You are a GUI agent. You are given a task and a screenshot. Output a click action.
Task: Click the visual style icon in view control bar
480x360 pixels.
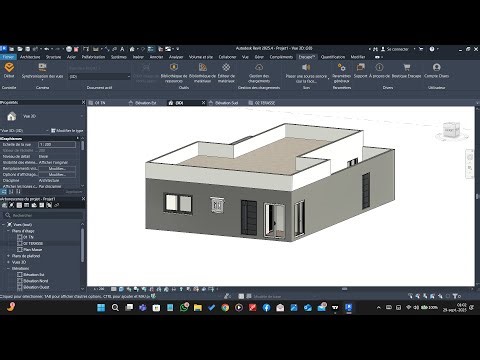(x=121, y=289)
